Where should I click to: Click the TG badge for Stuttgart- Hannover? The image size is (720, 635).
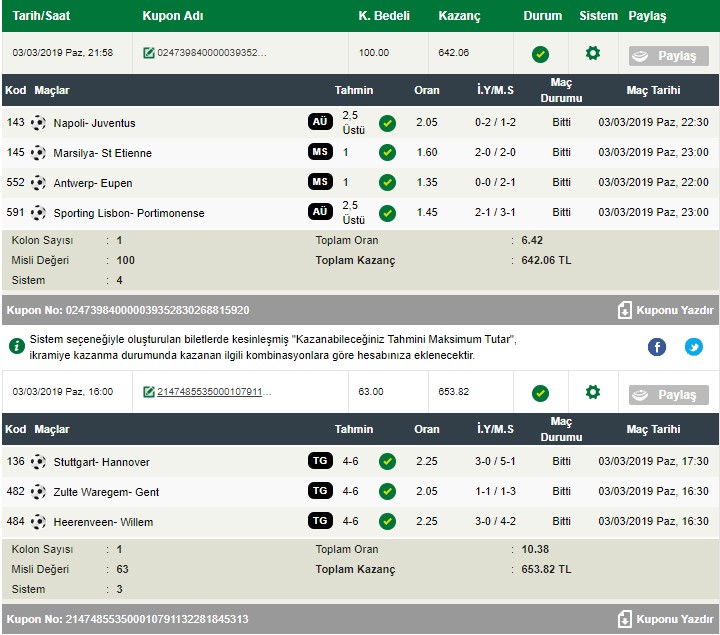(x=320, y=461)
